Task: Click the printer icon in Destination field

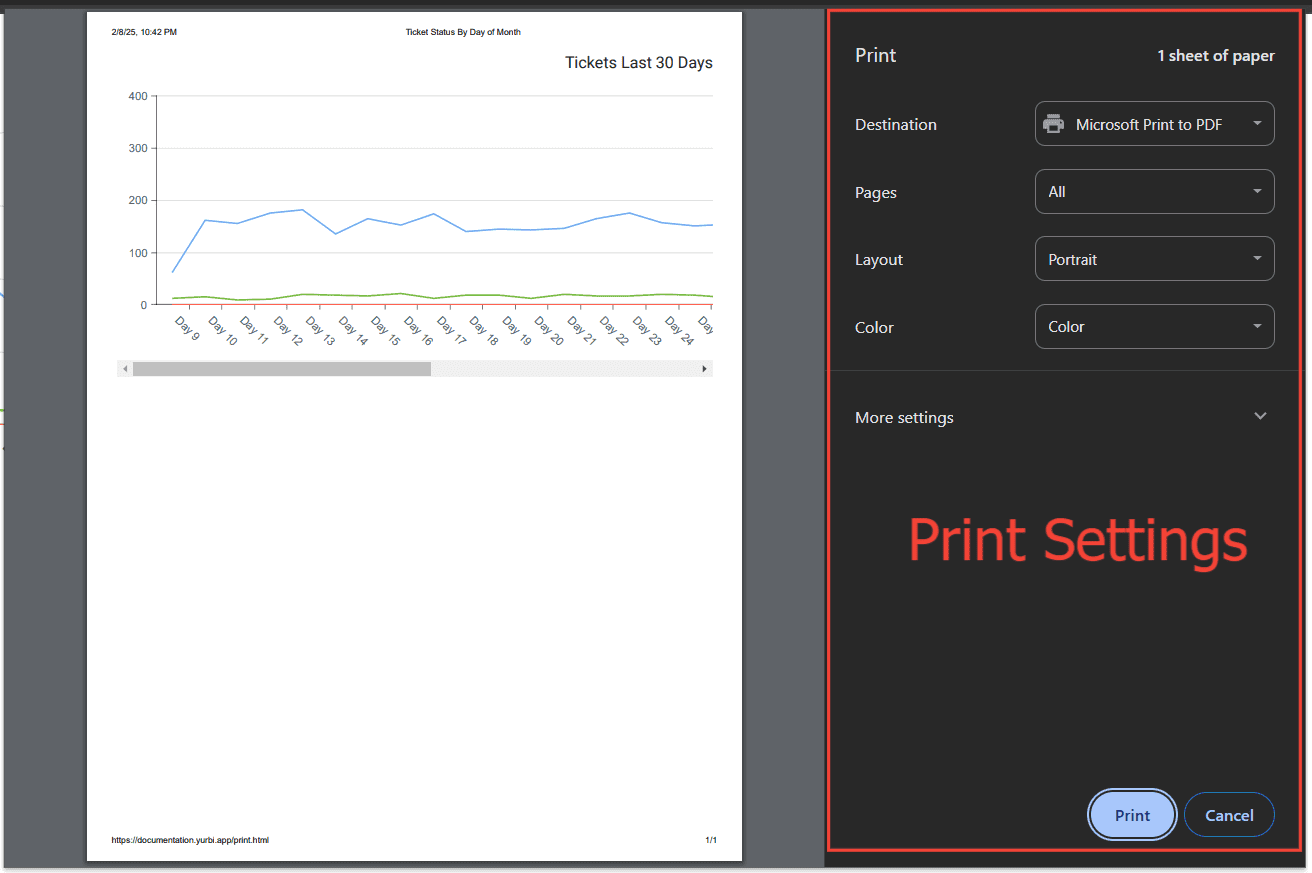Action: tap(1053, 124)
